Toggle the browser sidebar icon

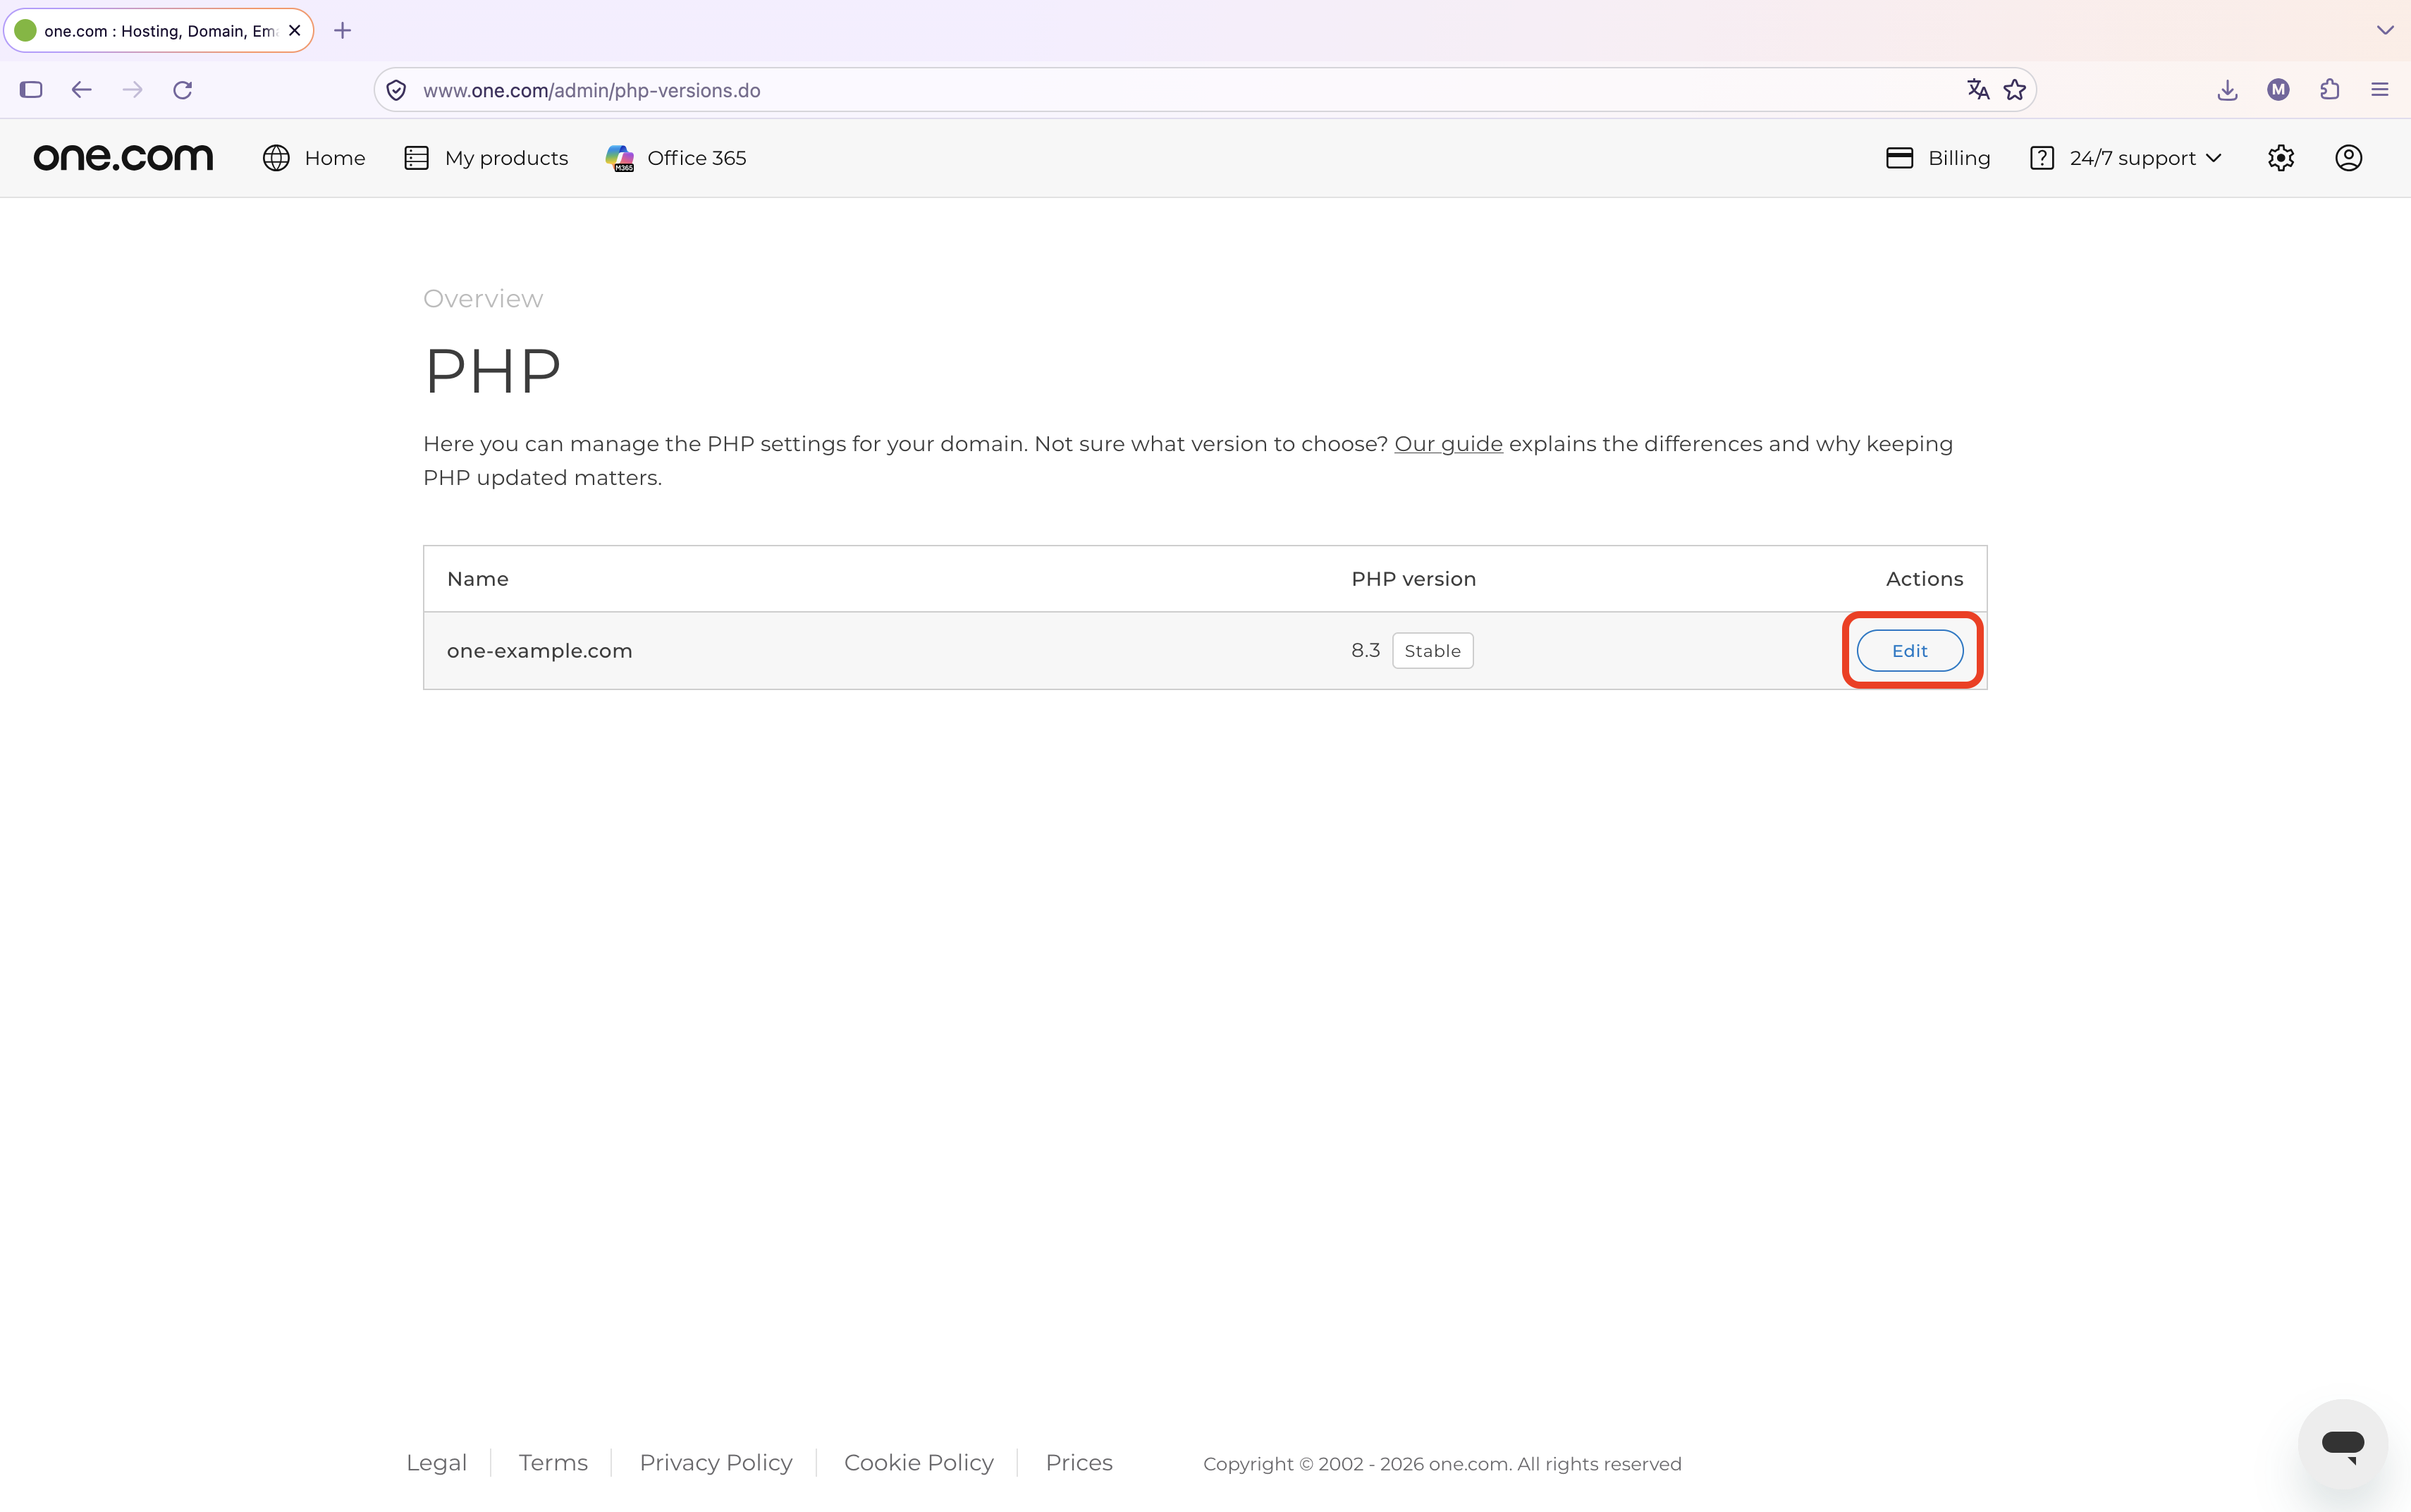[31, 90]
